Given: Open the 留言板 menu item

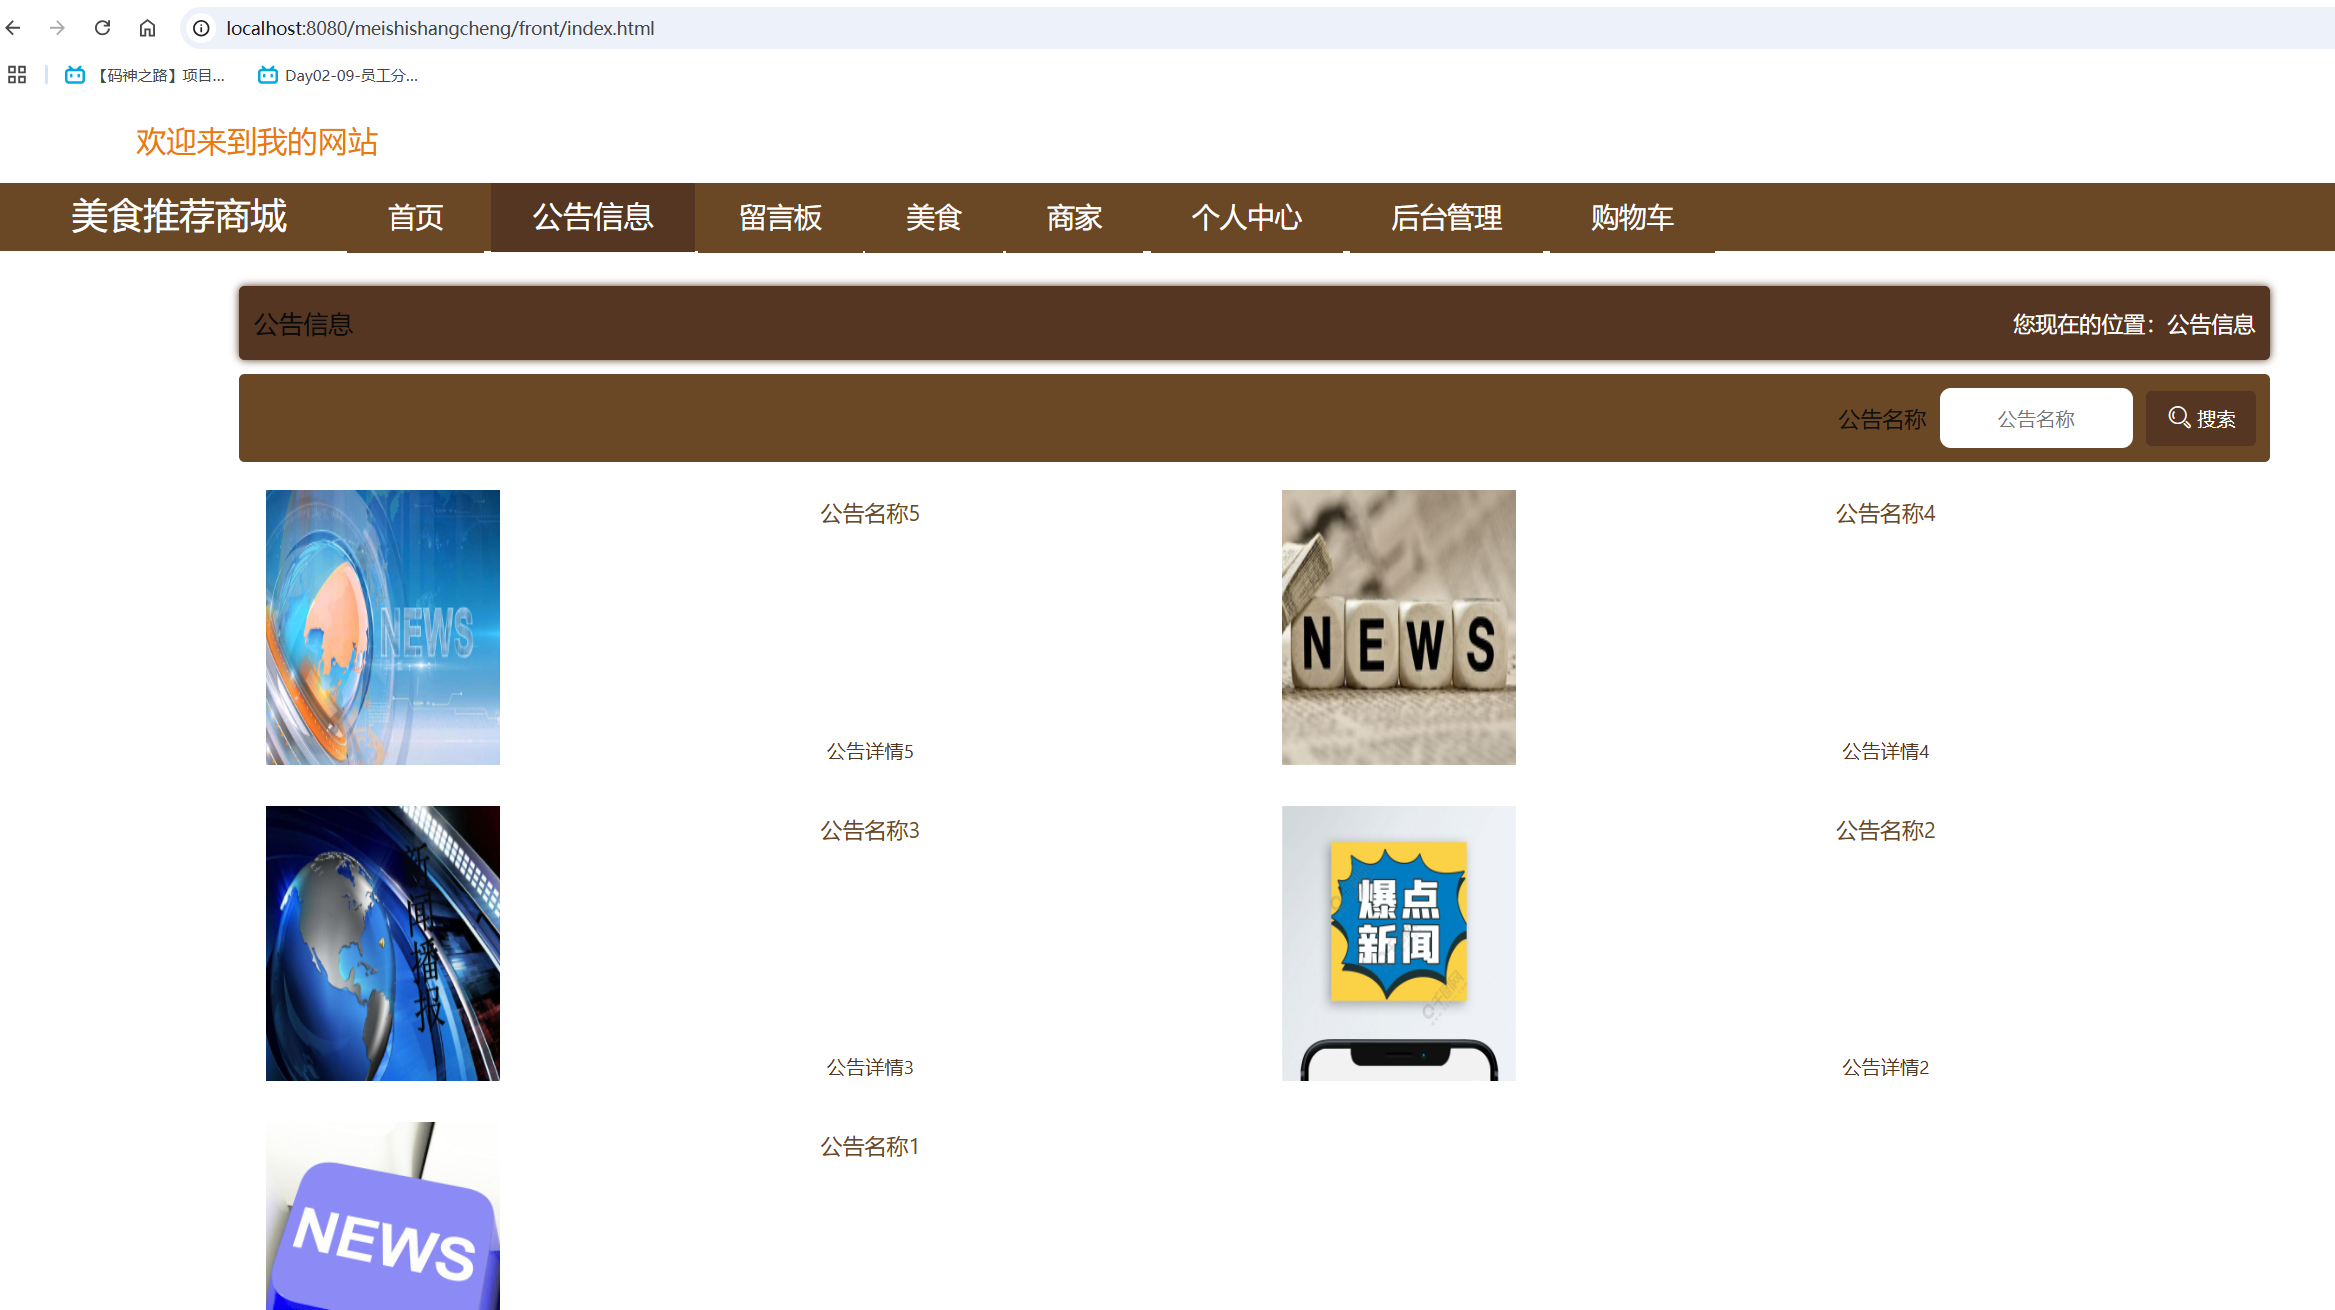Looking at the screenshot, I should click(x=780, y=217).
